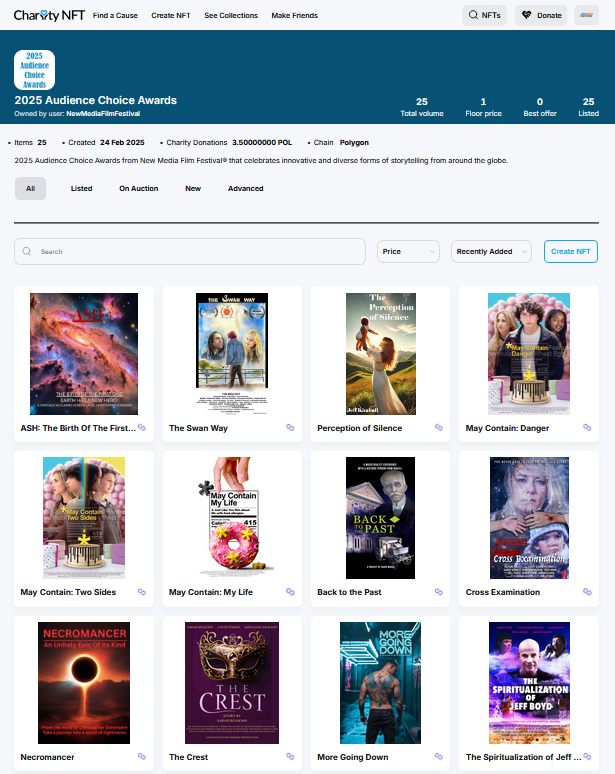The width and height of the screenshot is (615, 774).
Task: Click the chain icon on May Contain: My Life
Action: tap(290, 592)
